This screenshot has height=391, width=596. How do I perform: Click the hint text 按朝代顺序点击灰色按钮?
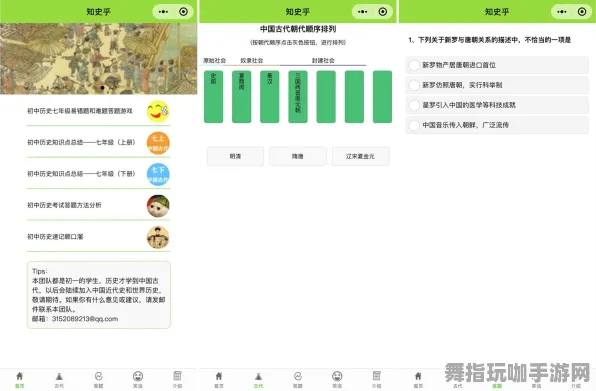[298, 43]
